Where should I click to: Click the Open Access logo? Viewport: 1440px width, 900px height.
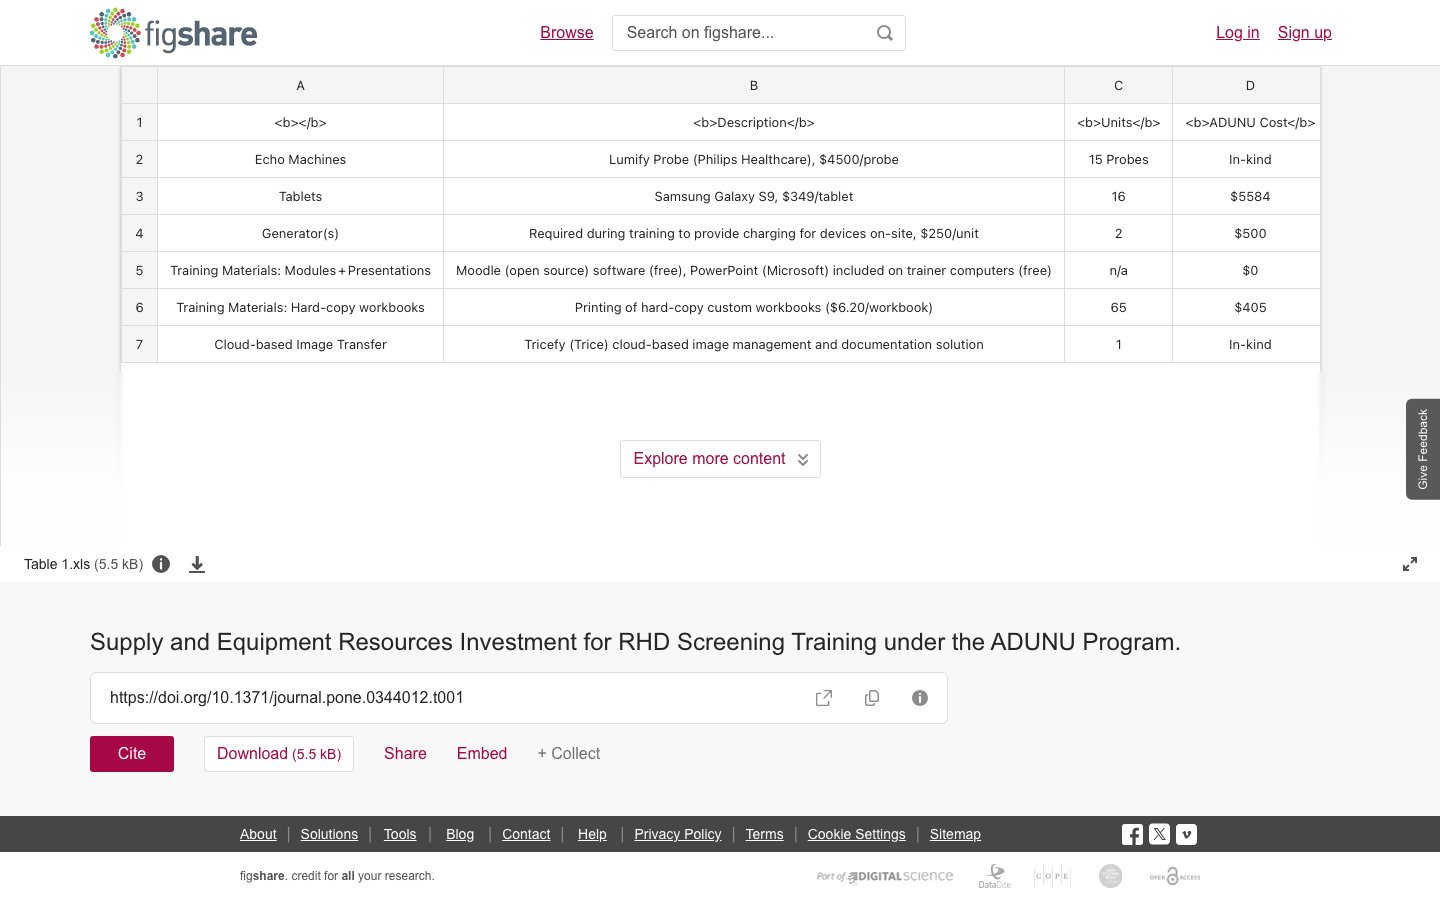point(1175,876)
